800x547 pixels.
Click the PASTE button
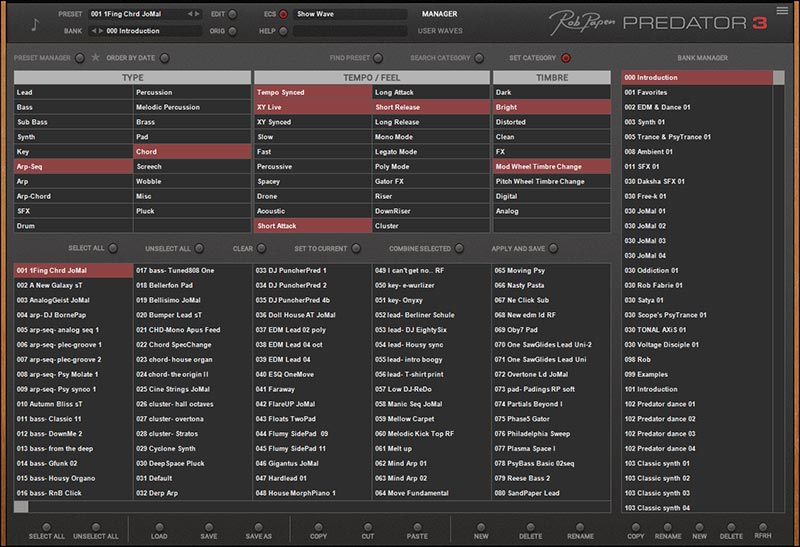click(x=417, y=527)
